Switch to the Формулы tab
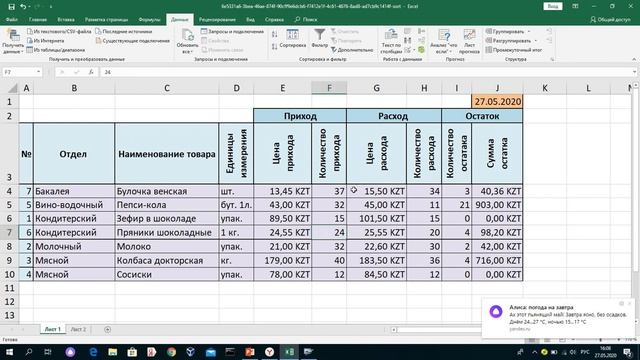 pyautogui.click(x=149, y=20)
